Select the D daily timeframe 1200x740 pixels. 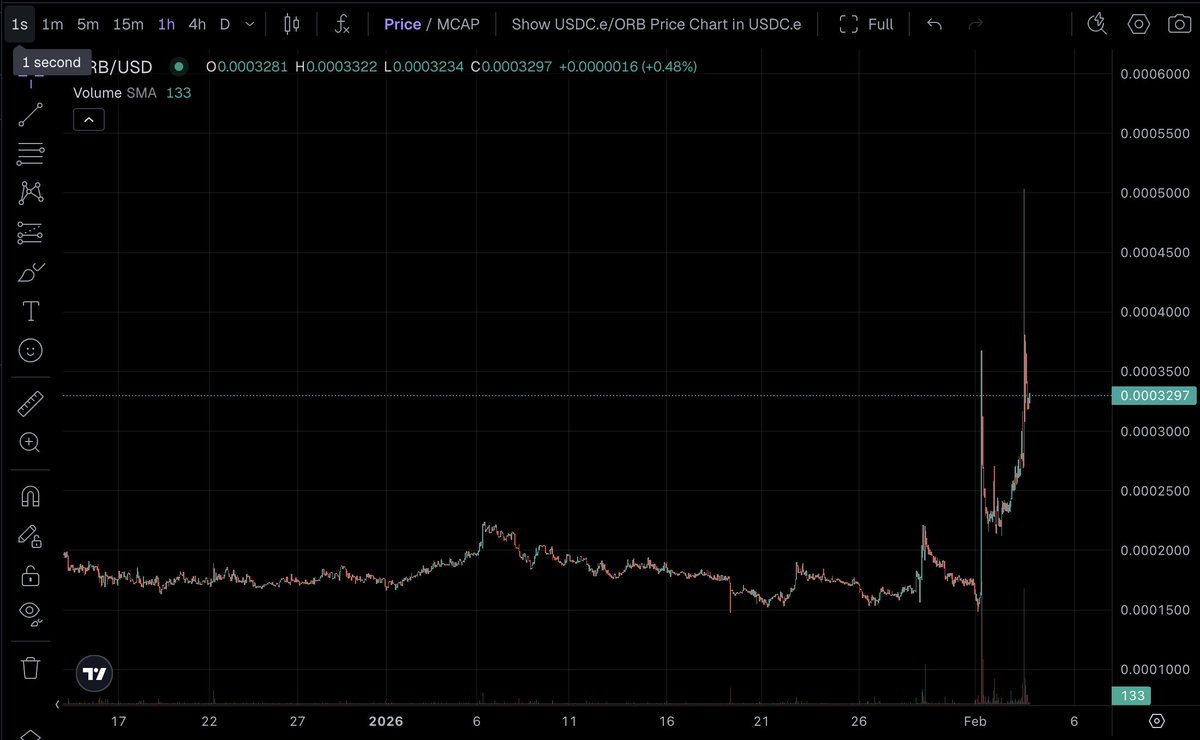click(225, 24)
